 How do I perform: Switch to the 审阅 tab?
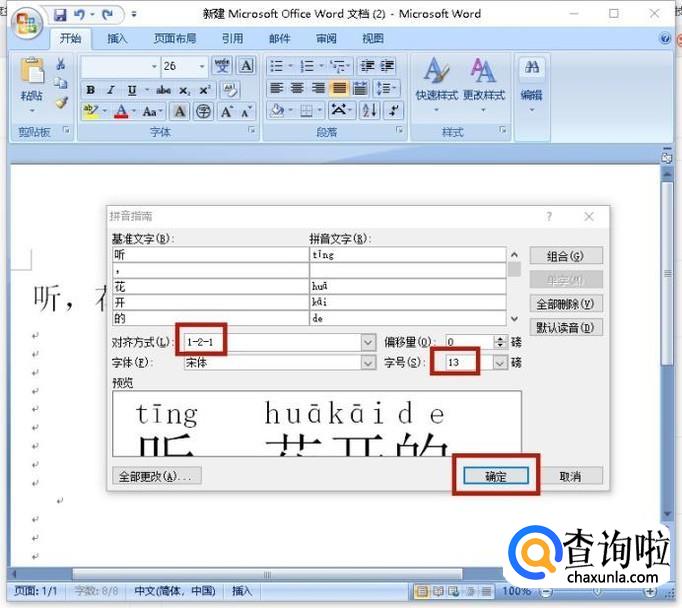click(x=326, y=39)
